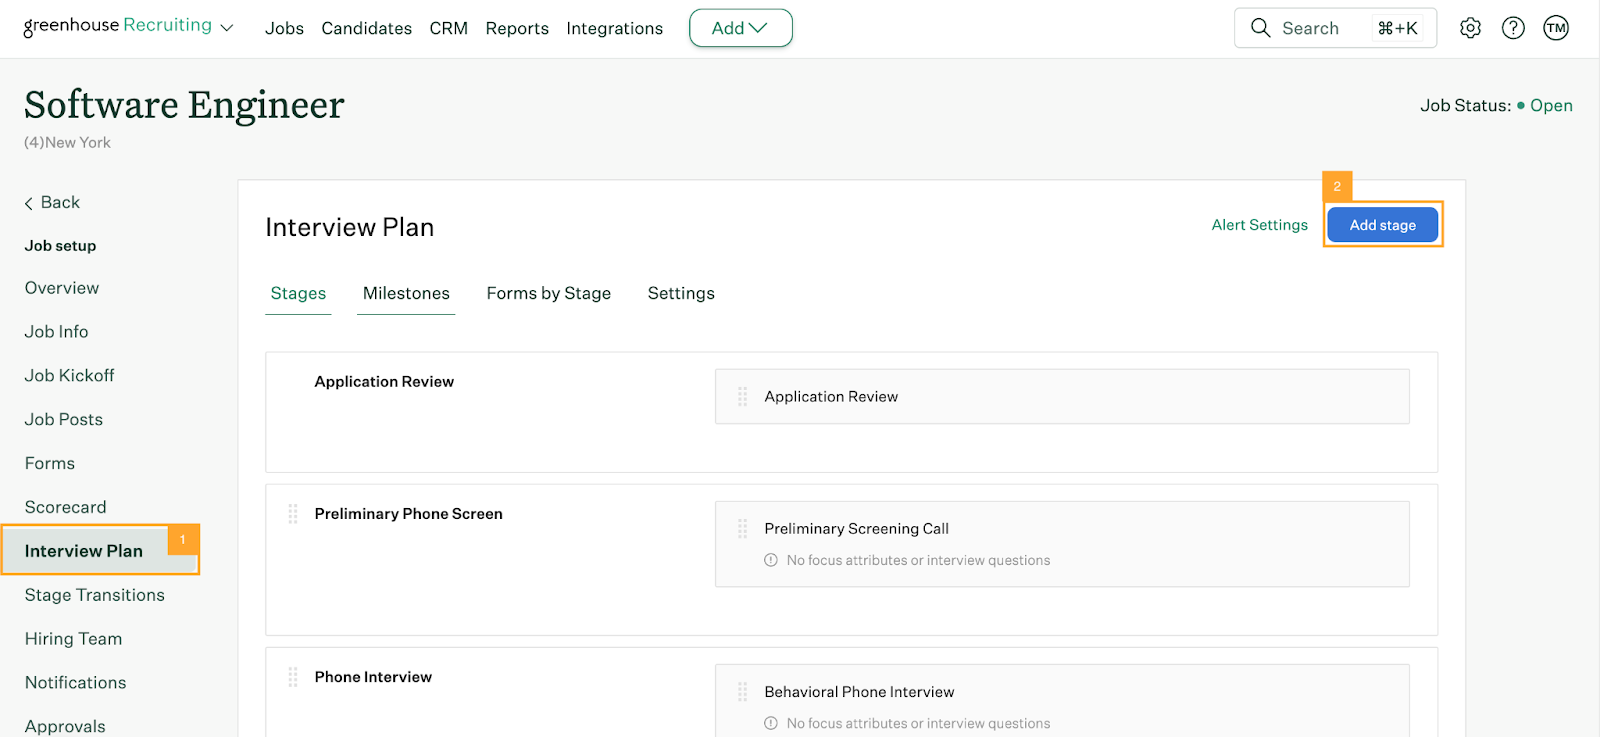Screen dimensions: 1600x737
Task: Open the TM user profile avatar
Action: (x=1556, y=28)
